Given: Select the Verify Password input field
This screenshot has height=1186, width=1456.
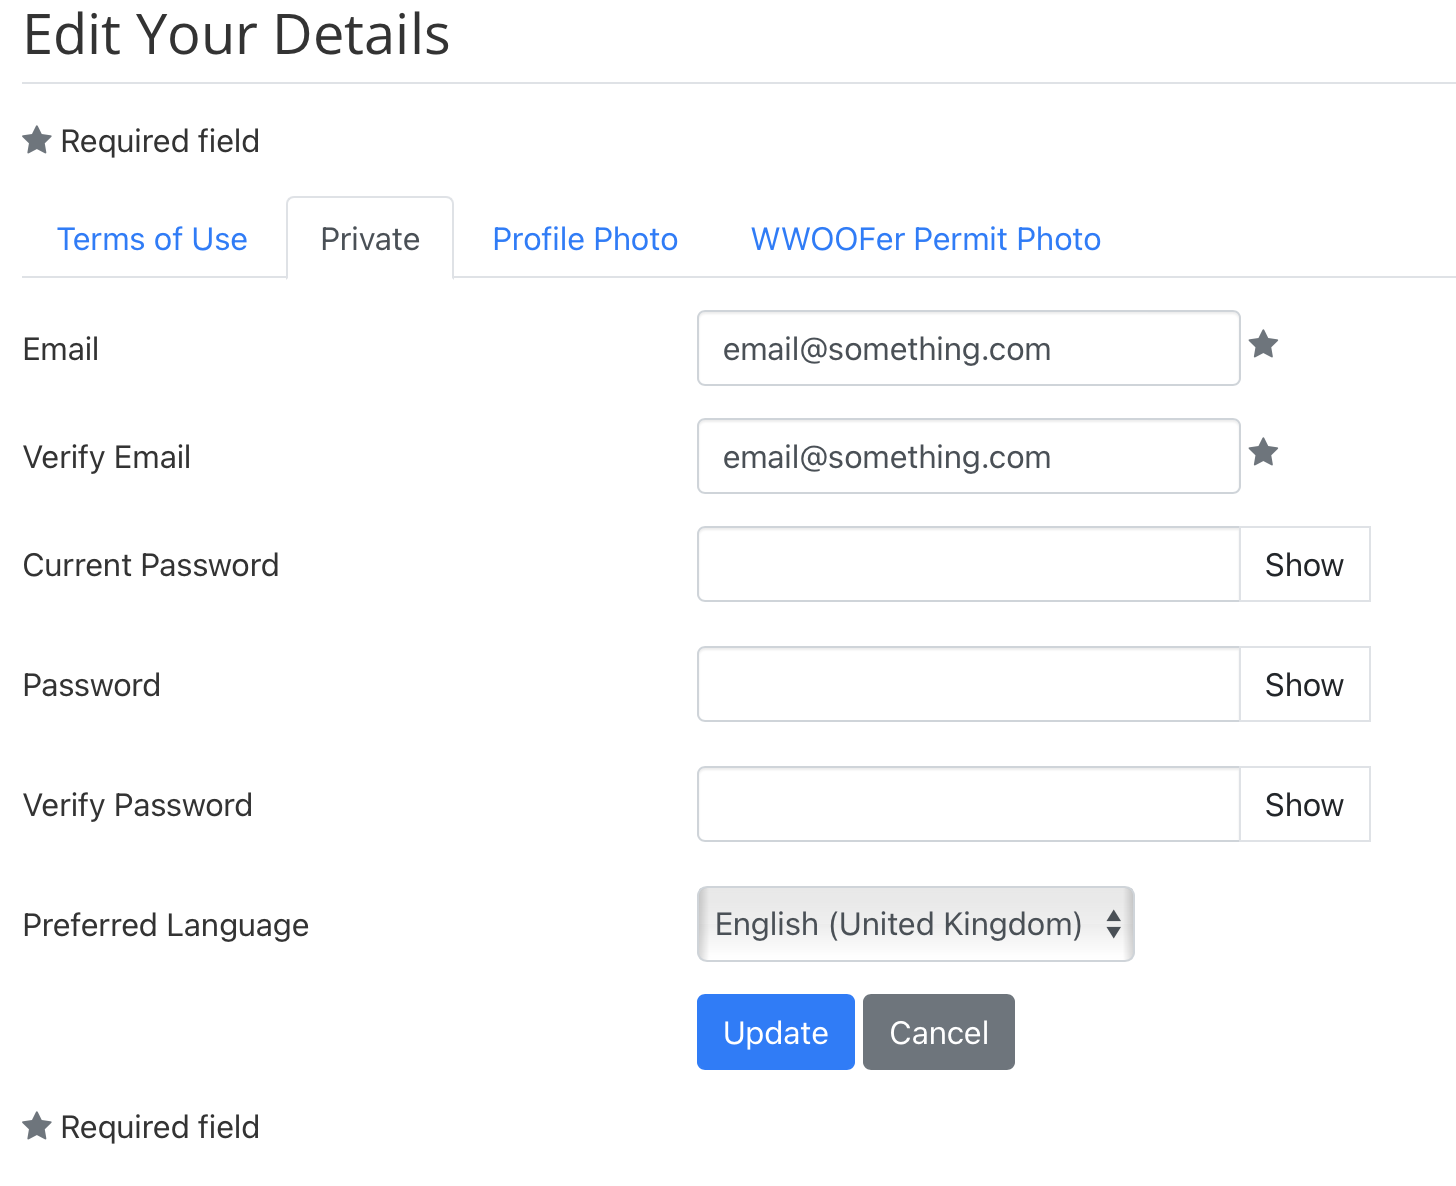Looking at the screenshot, I should (x=968, y=804).
